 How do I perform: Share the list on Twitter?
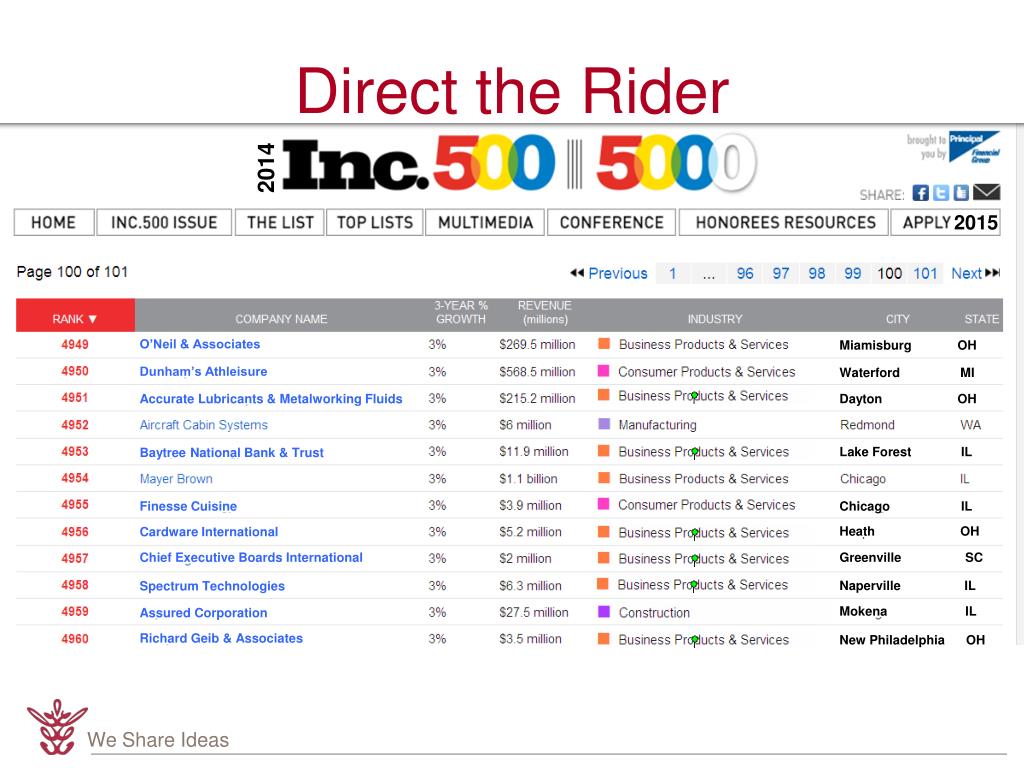(941, 193)
